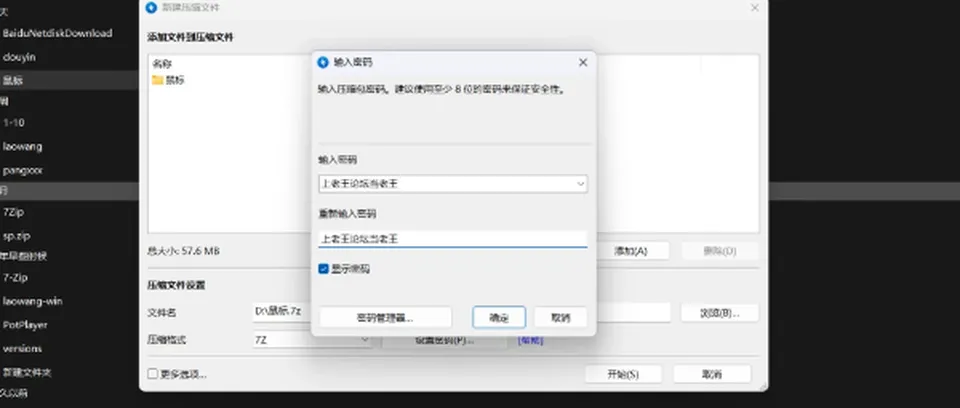This screenshot has width=960, height=408.
Task: Select PotPlayer in the left folder list
Action: 25,325
